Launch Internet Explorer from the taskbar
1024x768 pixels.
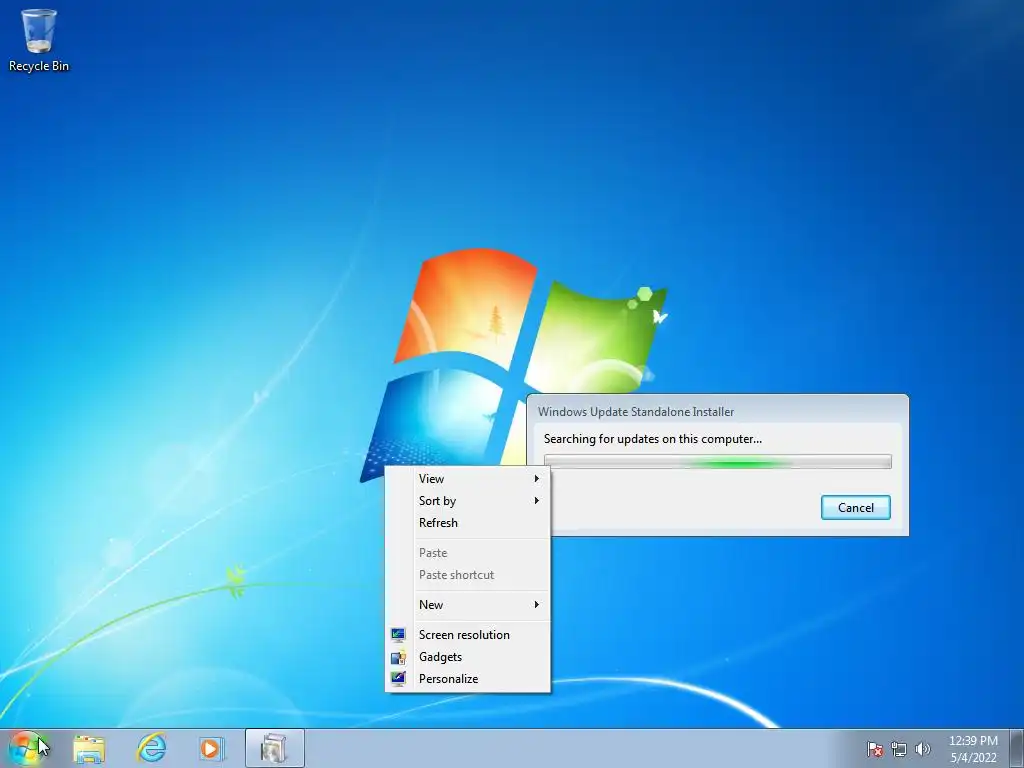pos(152,748)
